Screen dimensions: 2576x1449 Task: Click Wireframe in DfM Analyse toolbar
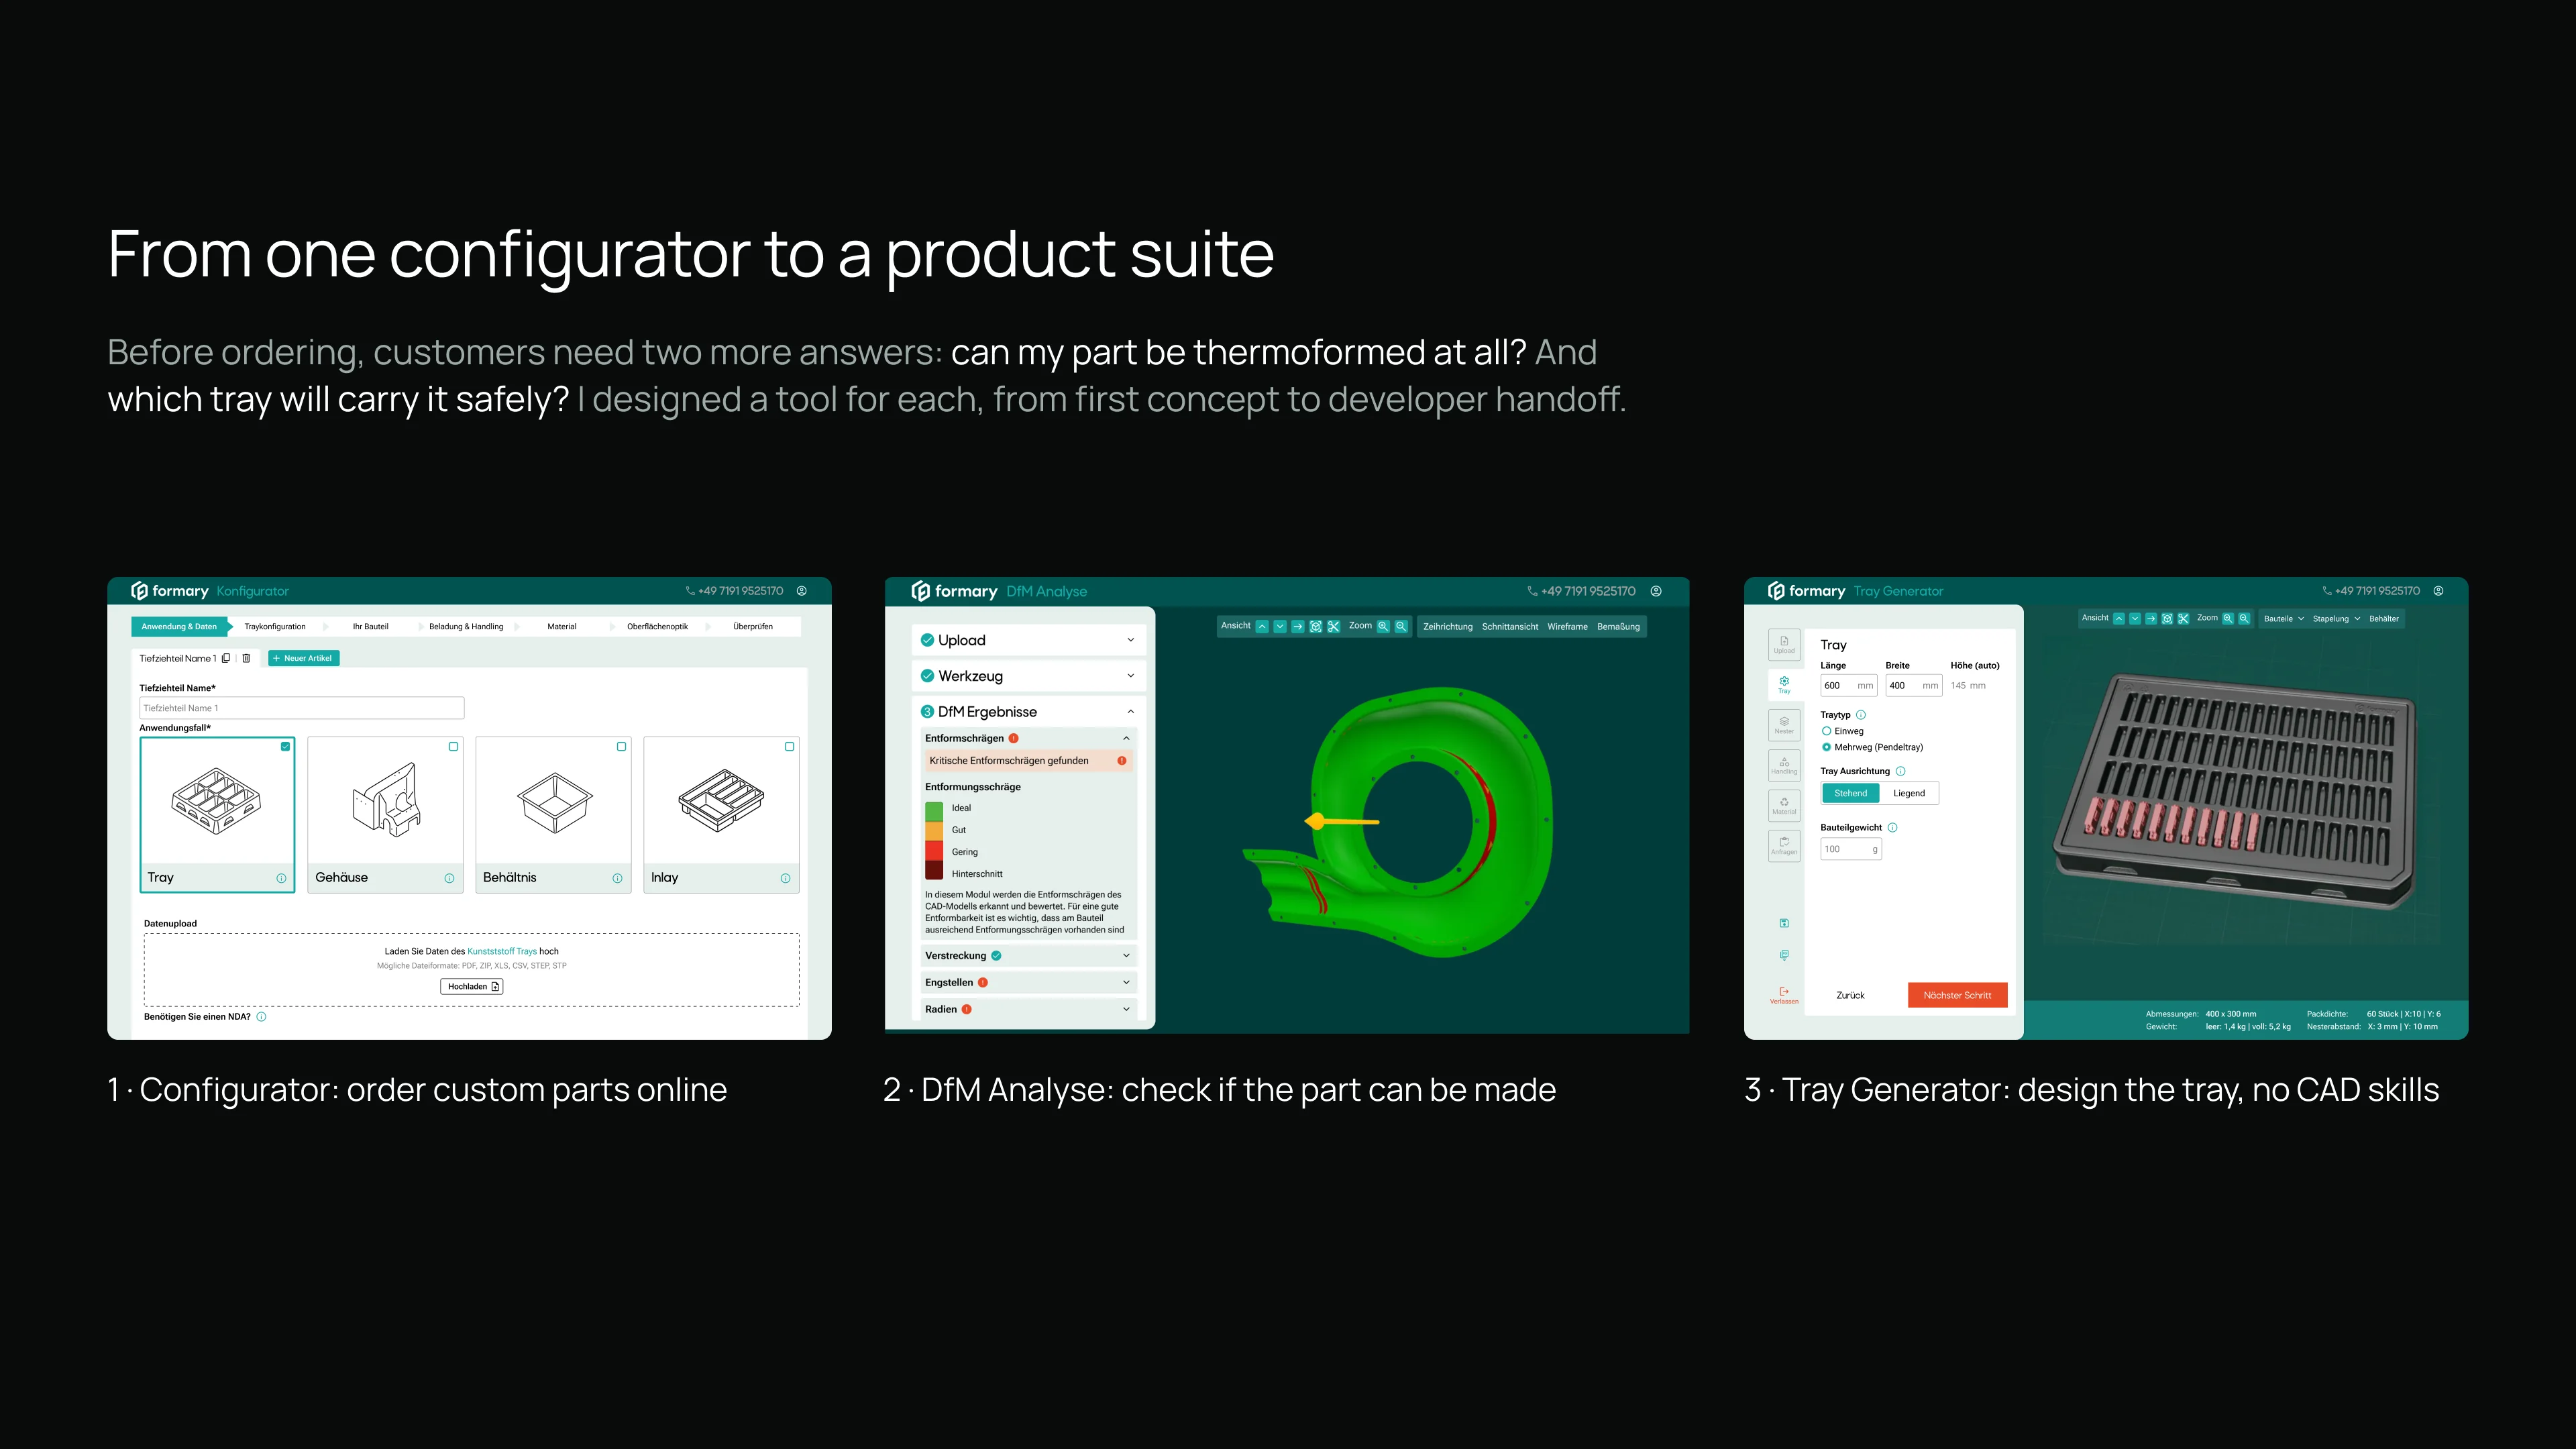(x=1567, y=627)
